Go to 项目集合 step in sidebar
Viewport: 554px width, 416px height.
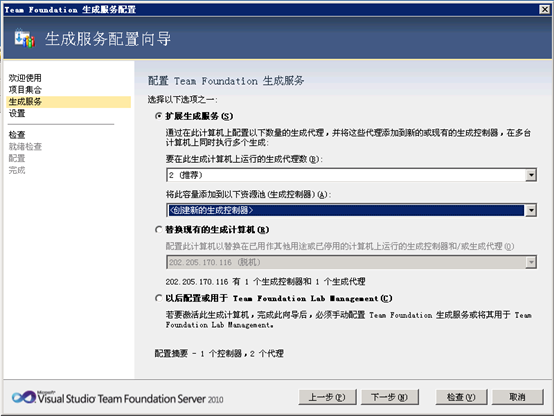25,90
